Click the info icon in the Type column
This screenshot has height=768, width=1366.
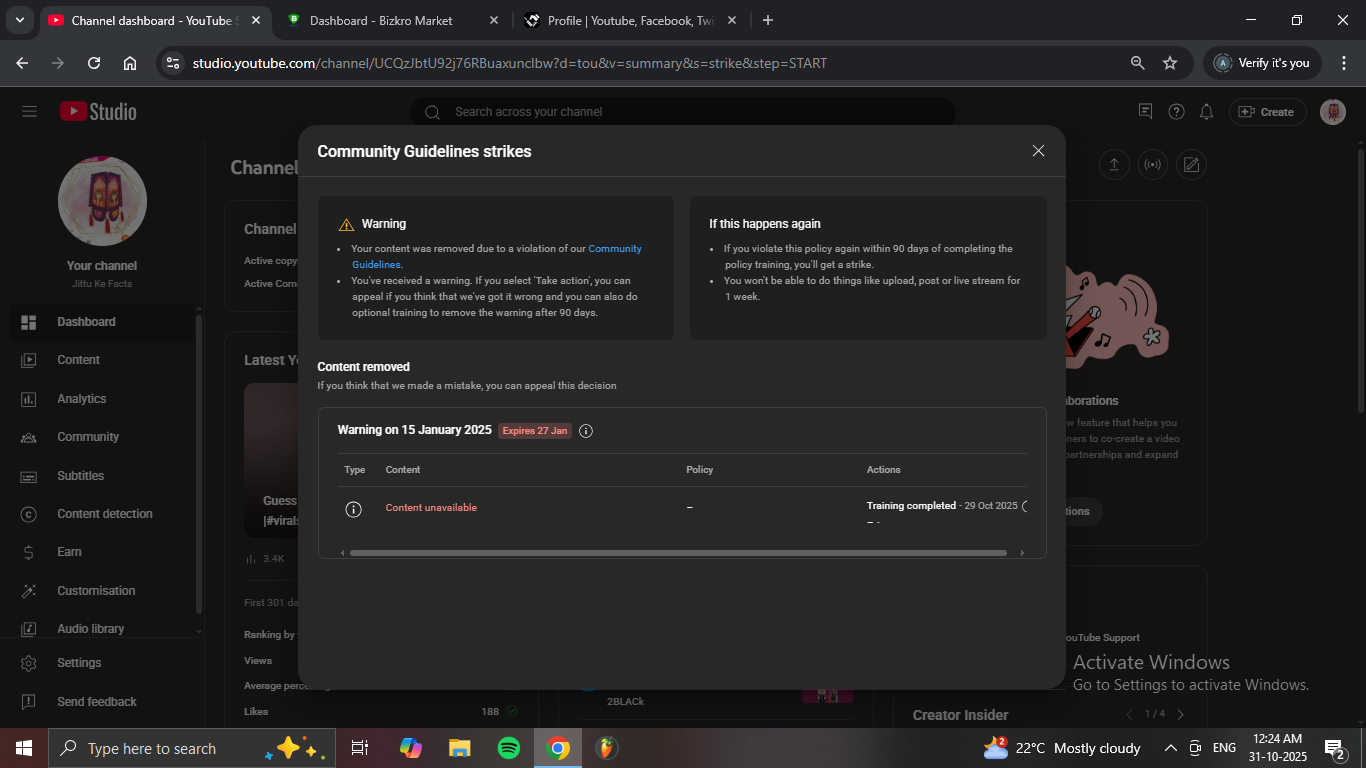click(x=353, y=509)
